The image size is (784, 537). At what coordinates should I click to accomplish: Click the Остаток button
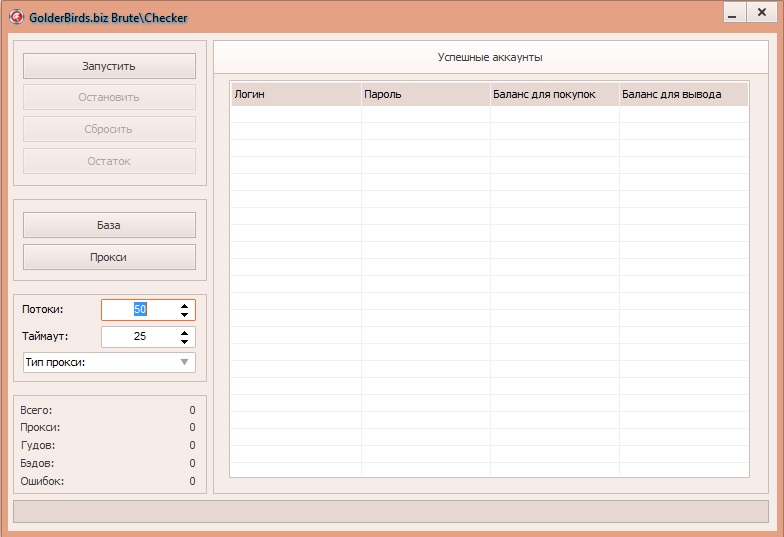(109, 162)
